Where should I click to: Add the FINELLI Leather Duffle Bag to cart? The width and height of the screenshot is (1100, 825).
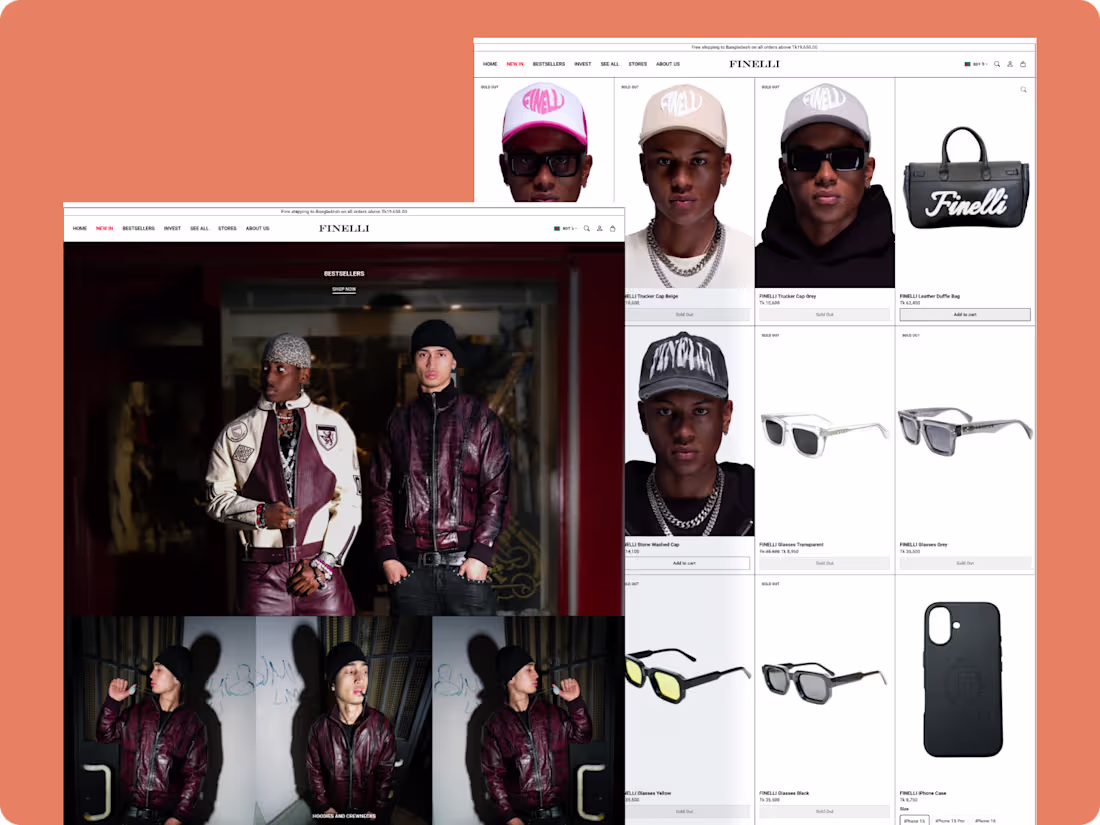[965, 313]
